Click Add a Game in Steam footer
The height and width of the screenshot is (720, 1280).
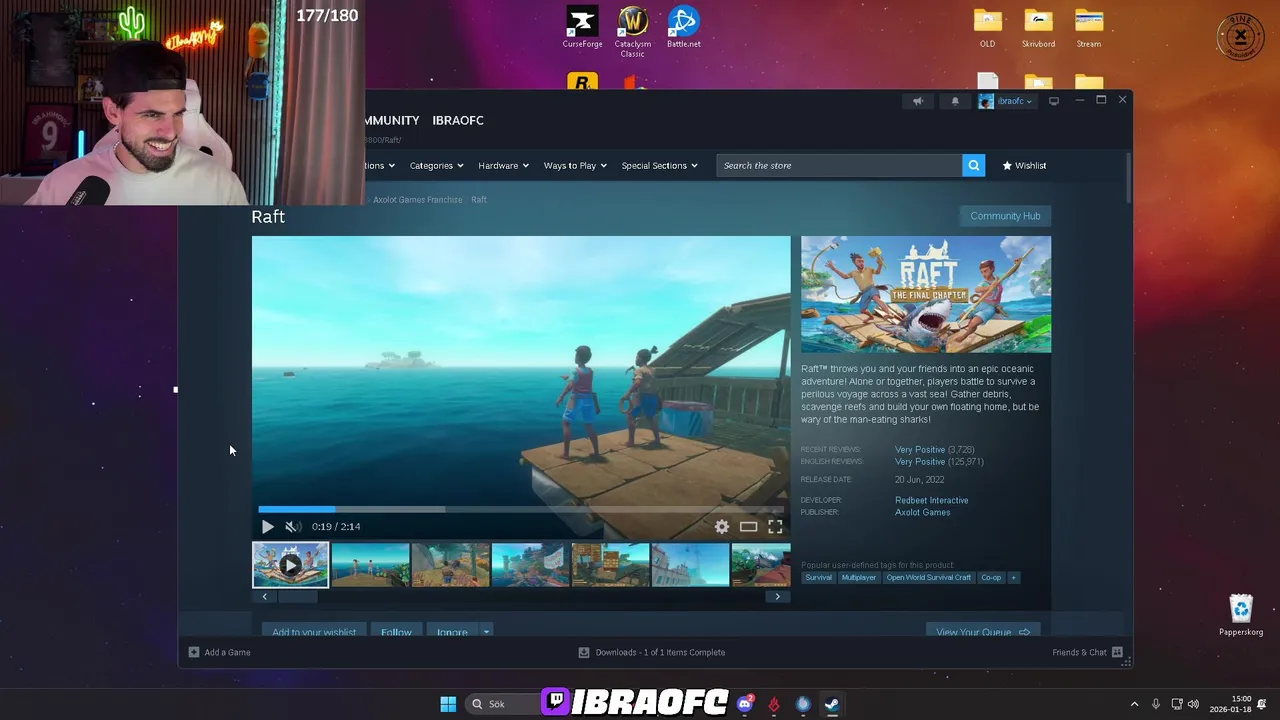[220, 652]
